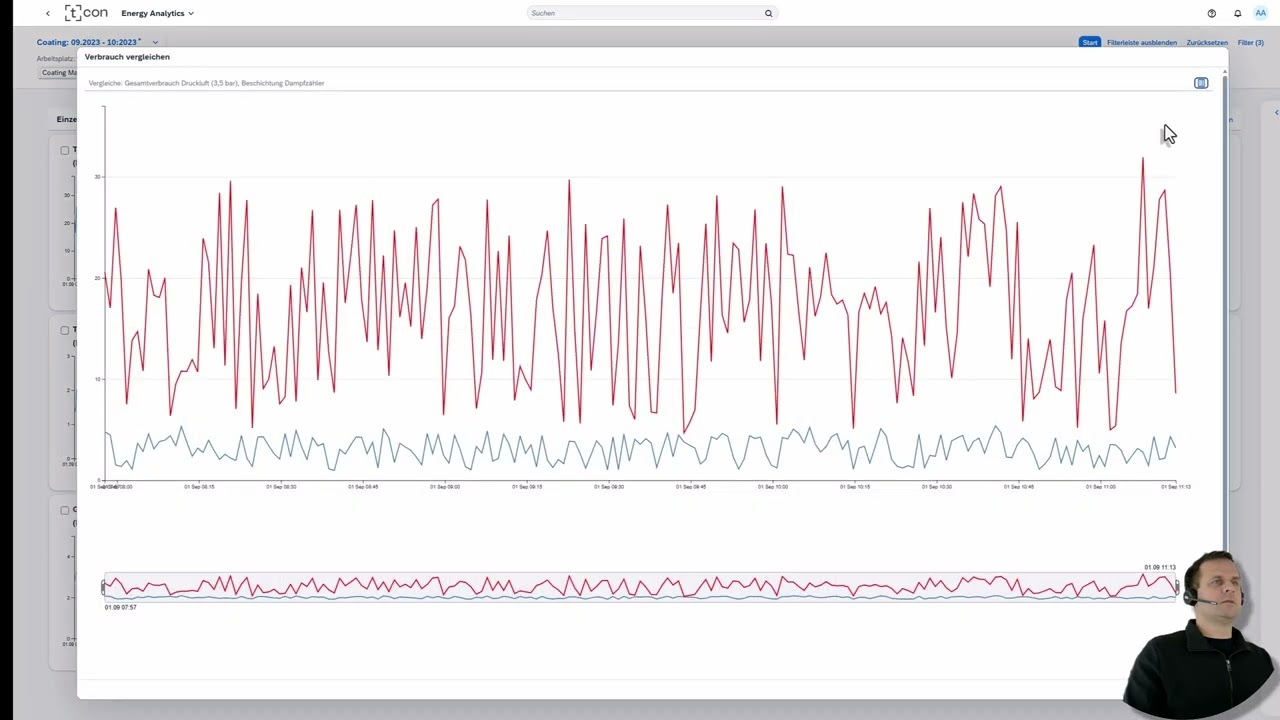This screenshot has height=720, width=1280.
Task: Open Filter (3) settings
Action: click(1250, 42)
